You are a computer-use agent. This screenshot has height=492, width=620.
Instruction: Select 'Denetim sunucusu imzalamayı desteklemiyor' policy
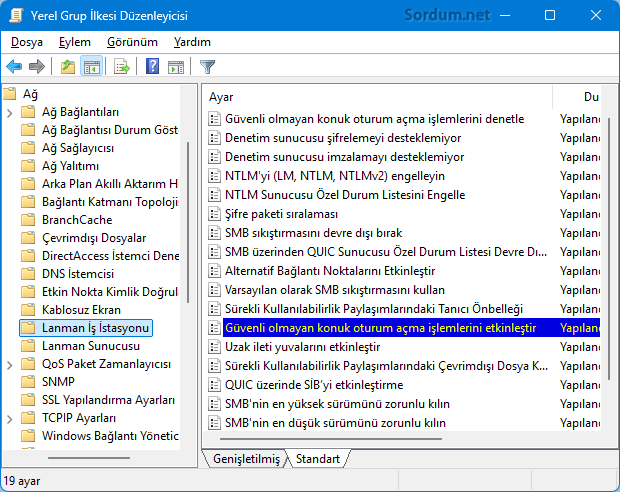coord(344,157)
